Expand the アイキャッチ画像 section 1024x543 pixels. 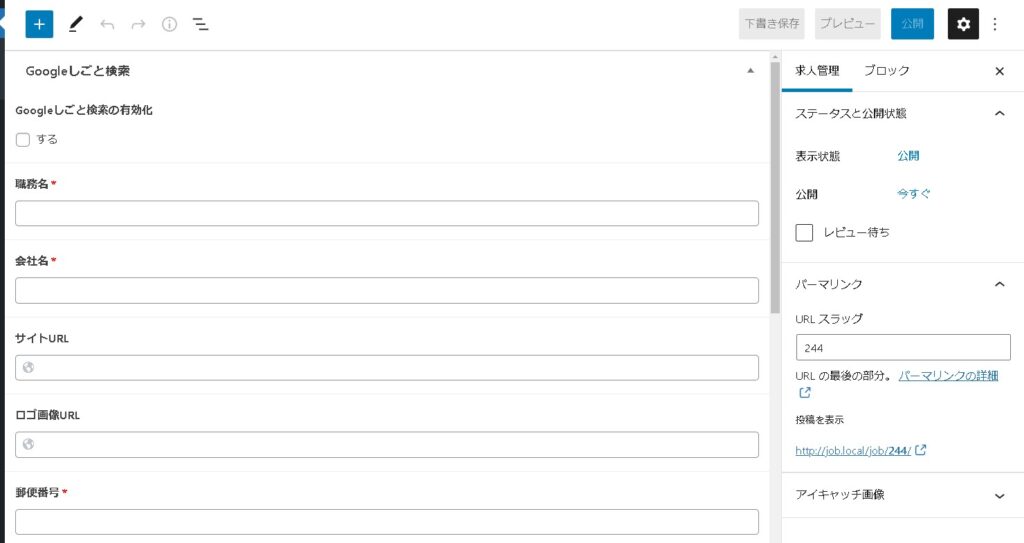click(x=999, y=495)
